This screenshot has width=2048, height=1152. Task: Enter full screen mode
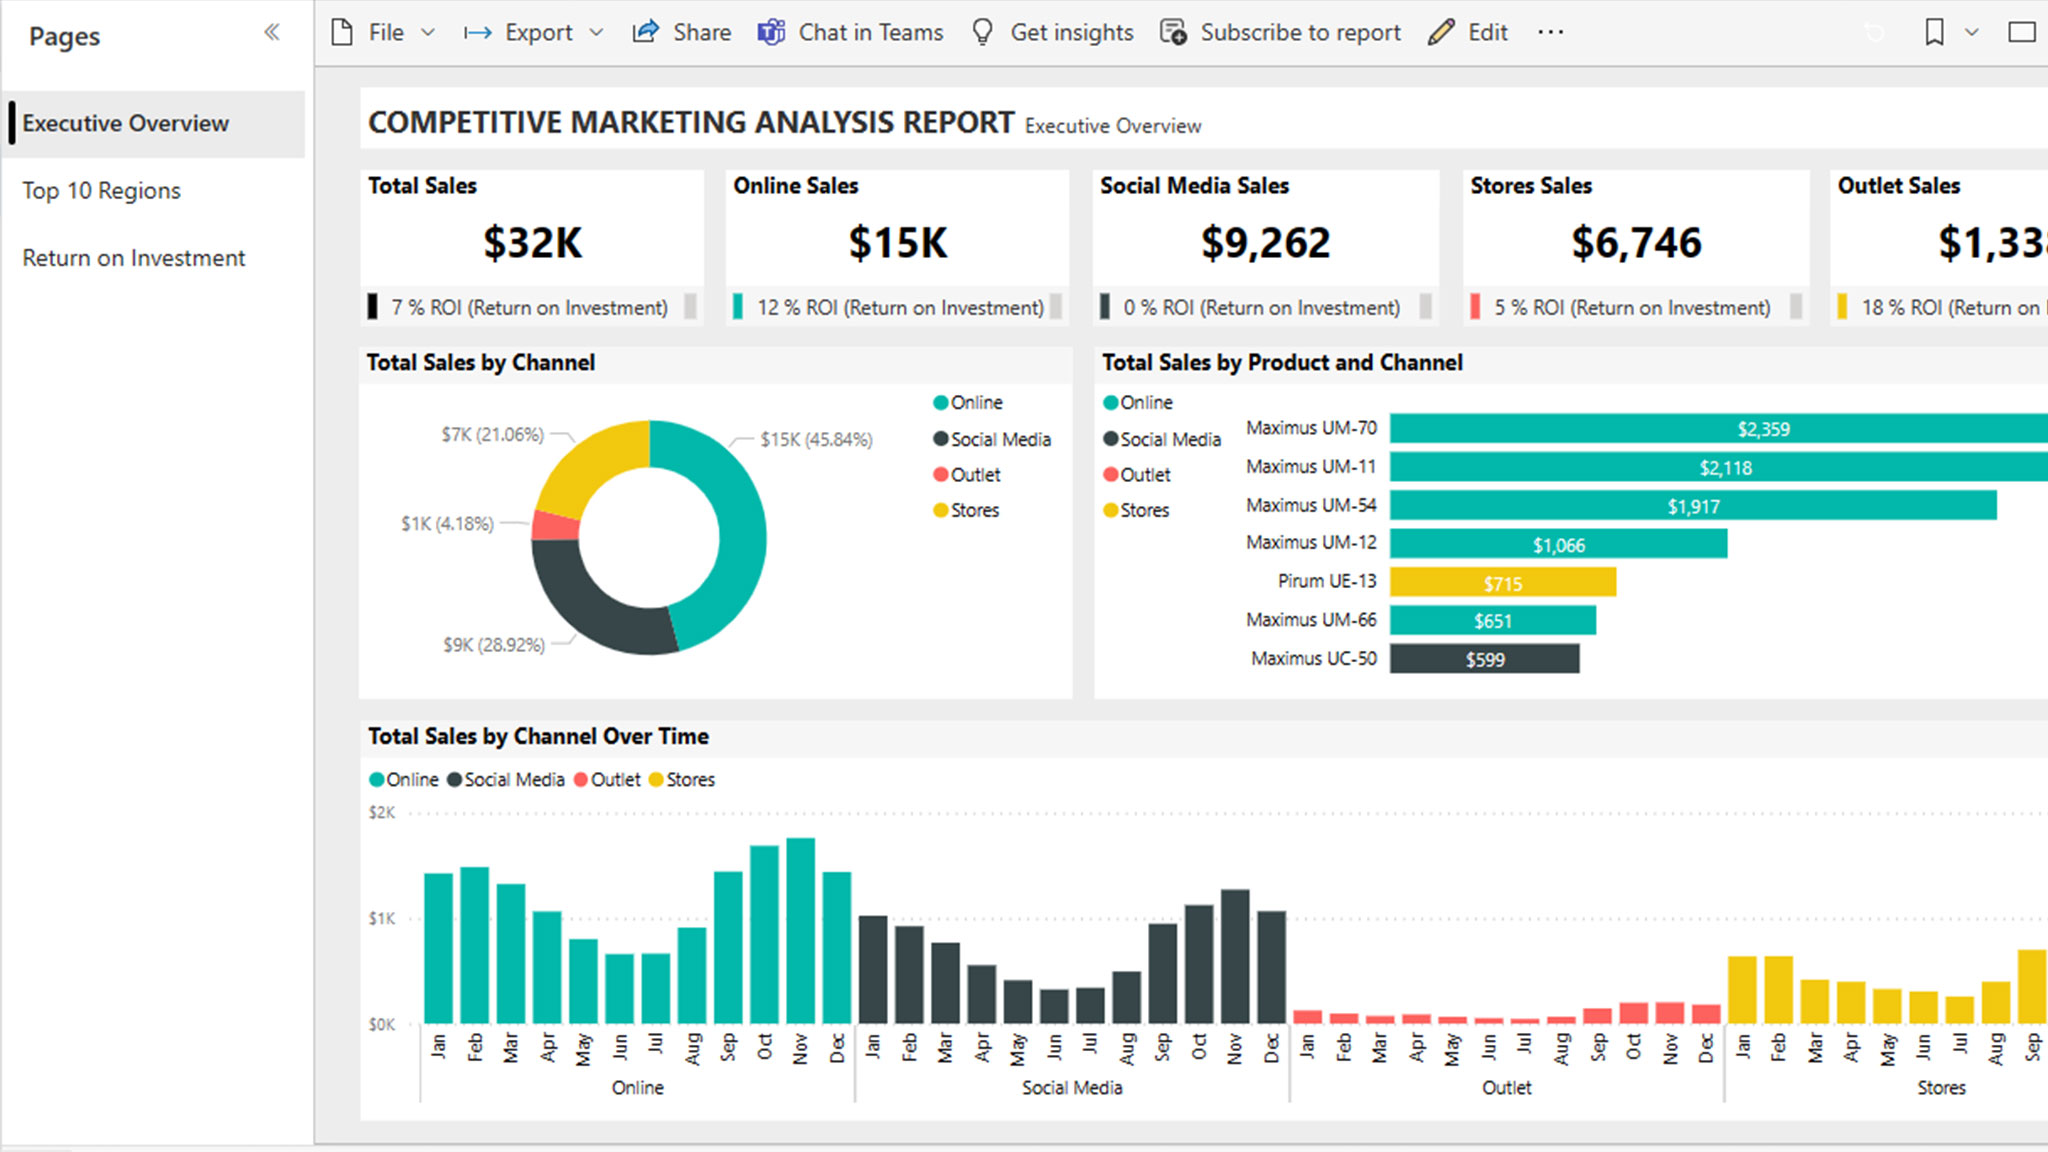point(2020,31)
